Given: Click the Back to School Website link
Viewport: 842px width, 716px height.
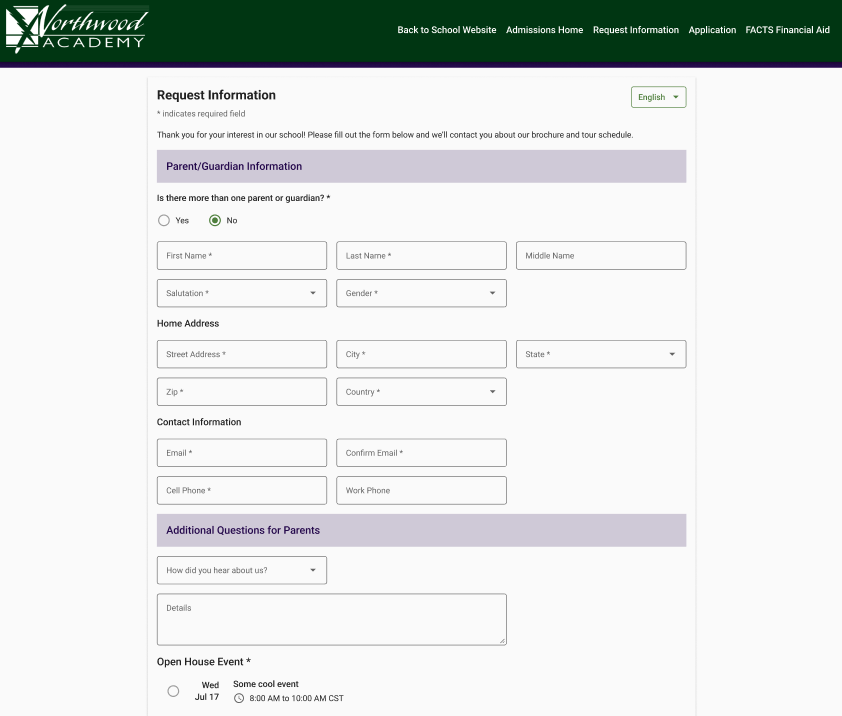Looking at the screenshot, I should pyautogui.click(x=446, y=30).
